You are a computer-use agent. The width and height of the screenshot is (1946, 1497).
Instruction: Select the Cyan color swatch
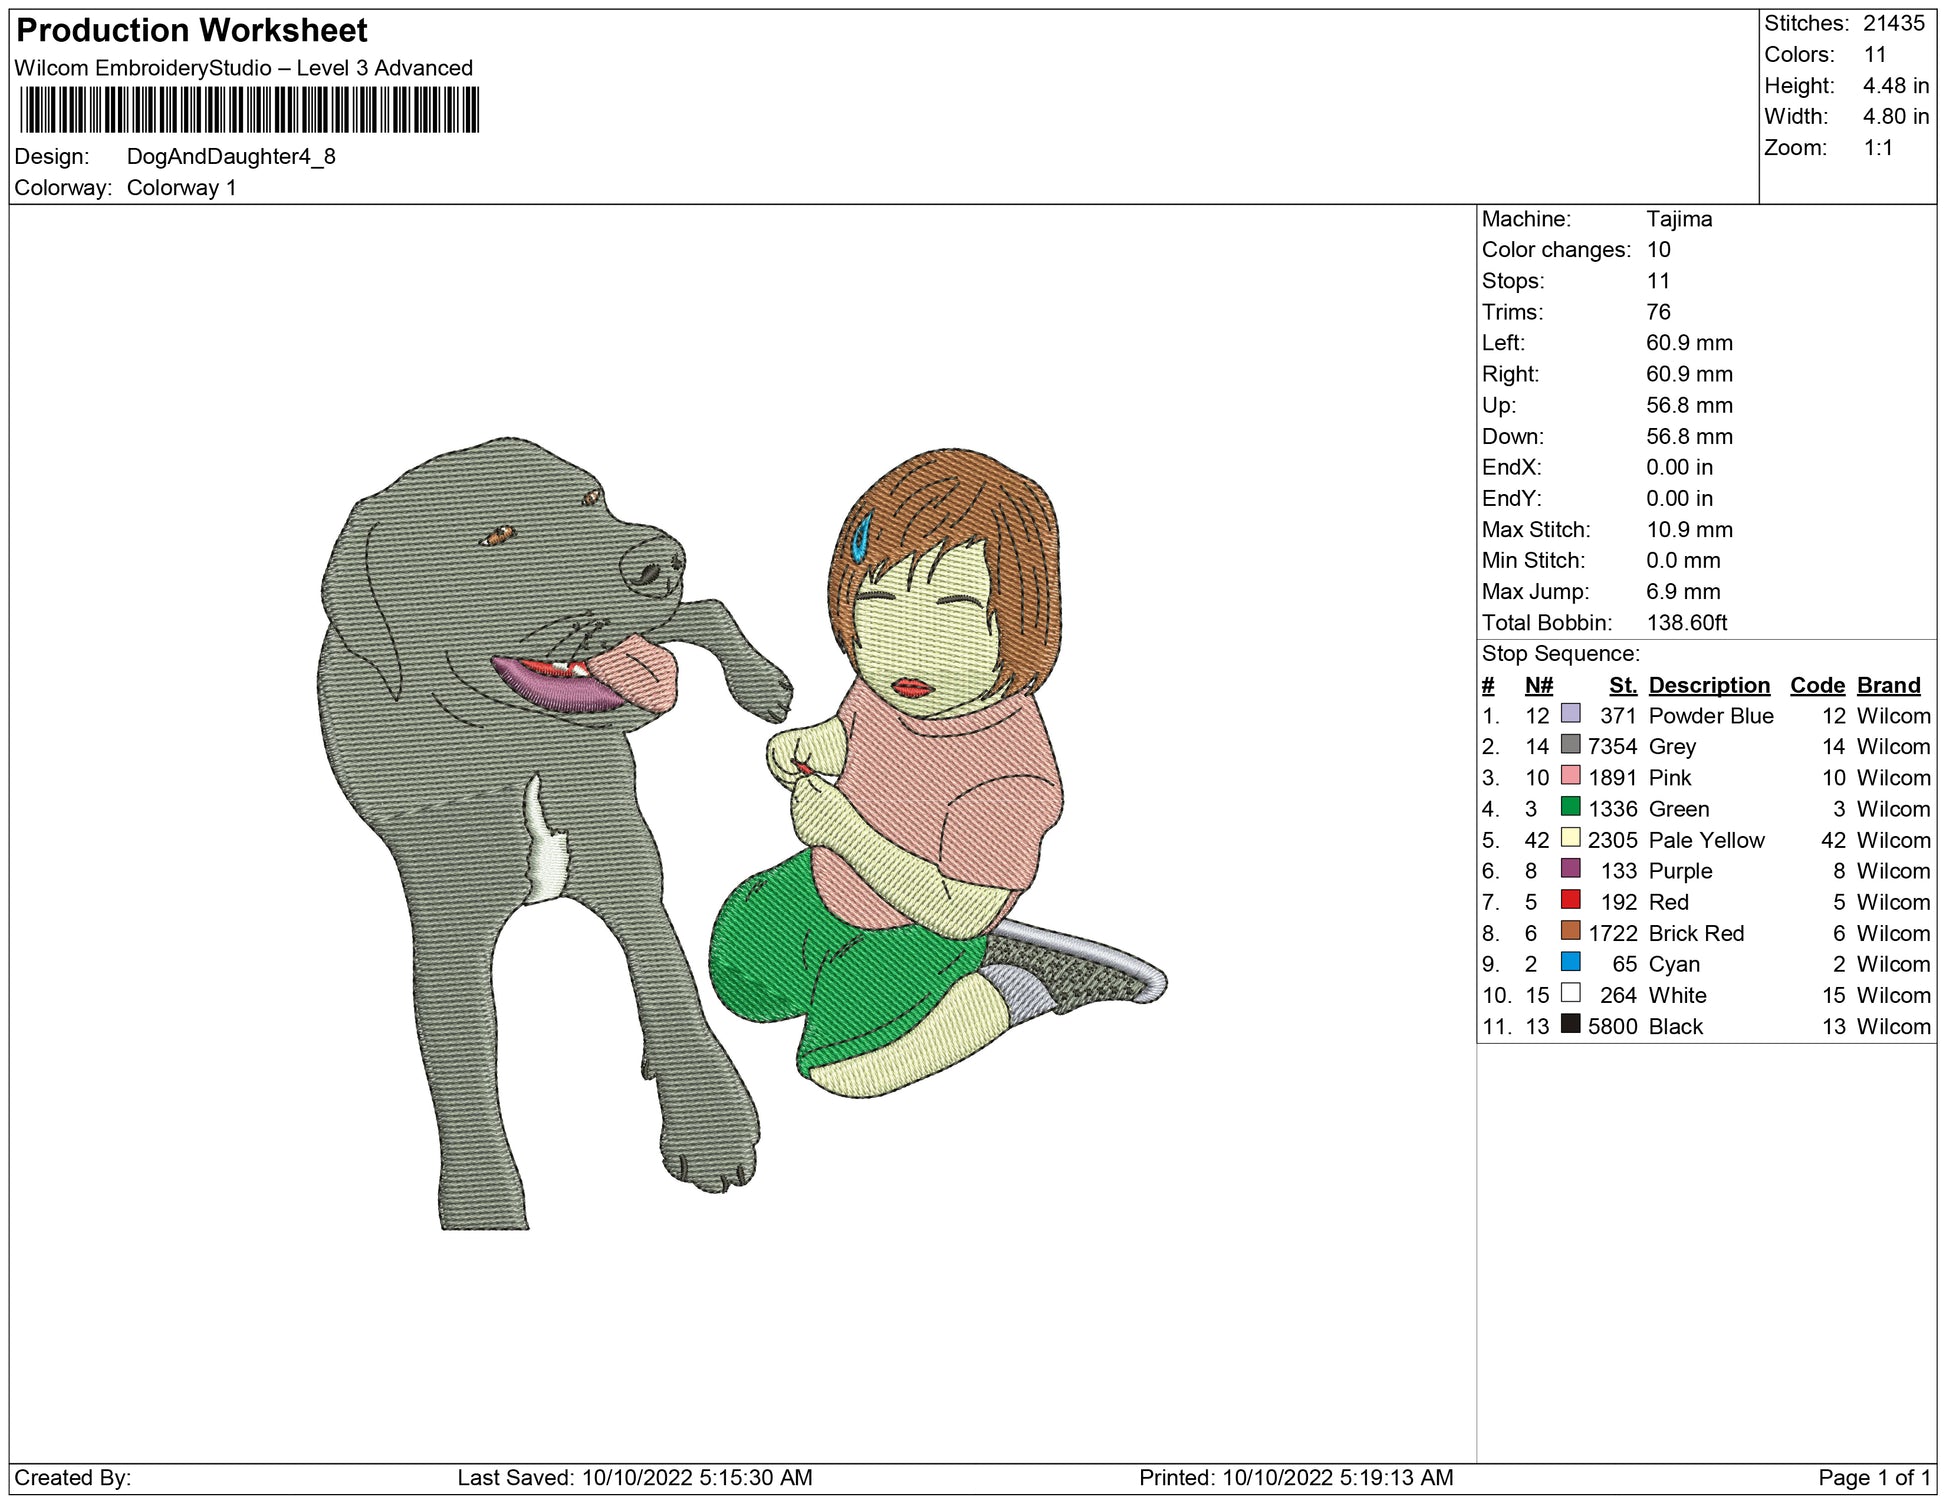[x=1570, y=962]
